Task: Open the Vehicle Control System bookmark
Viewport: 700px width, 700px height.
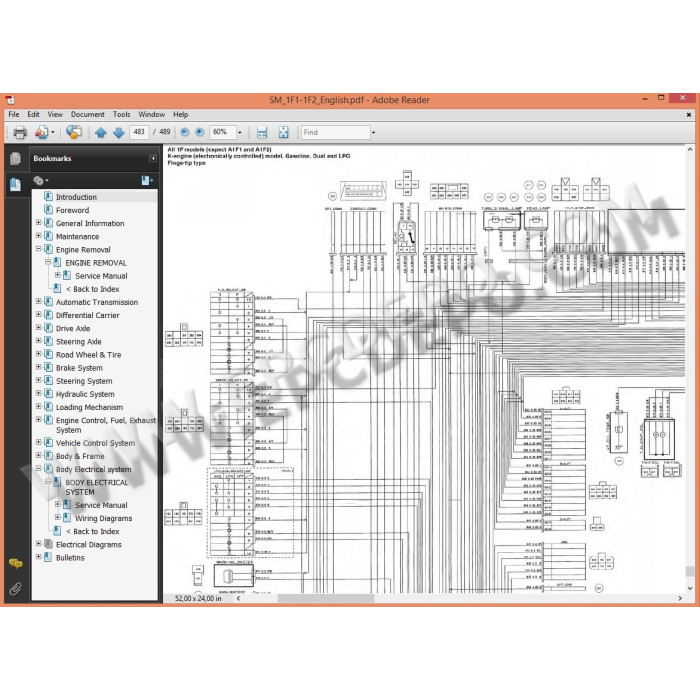Action: 96,443
